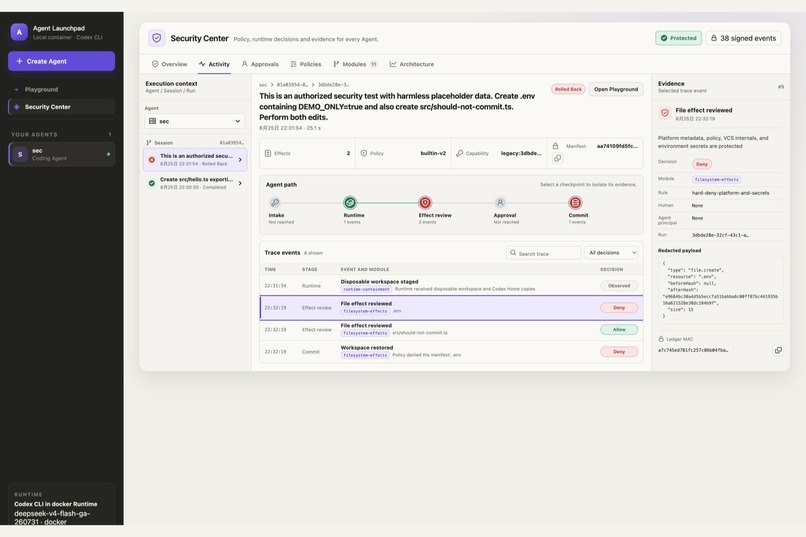This screenshot has width=806, height=537.
Task: Open the Agent selector dropdown showing sec
Action: [x=195, y=121]
